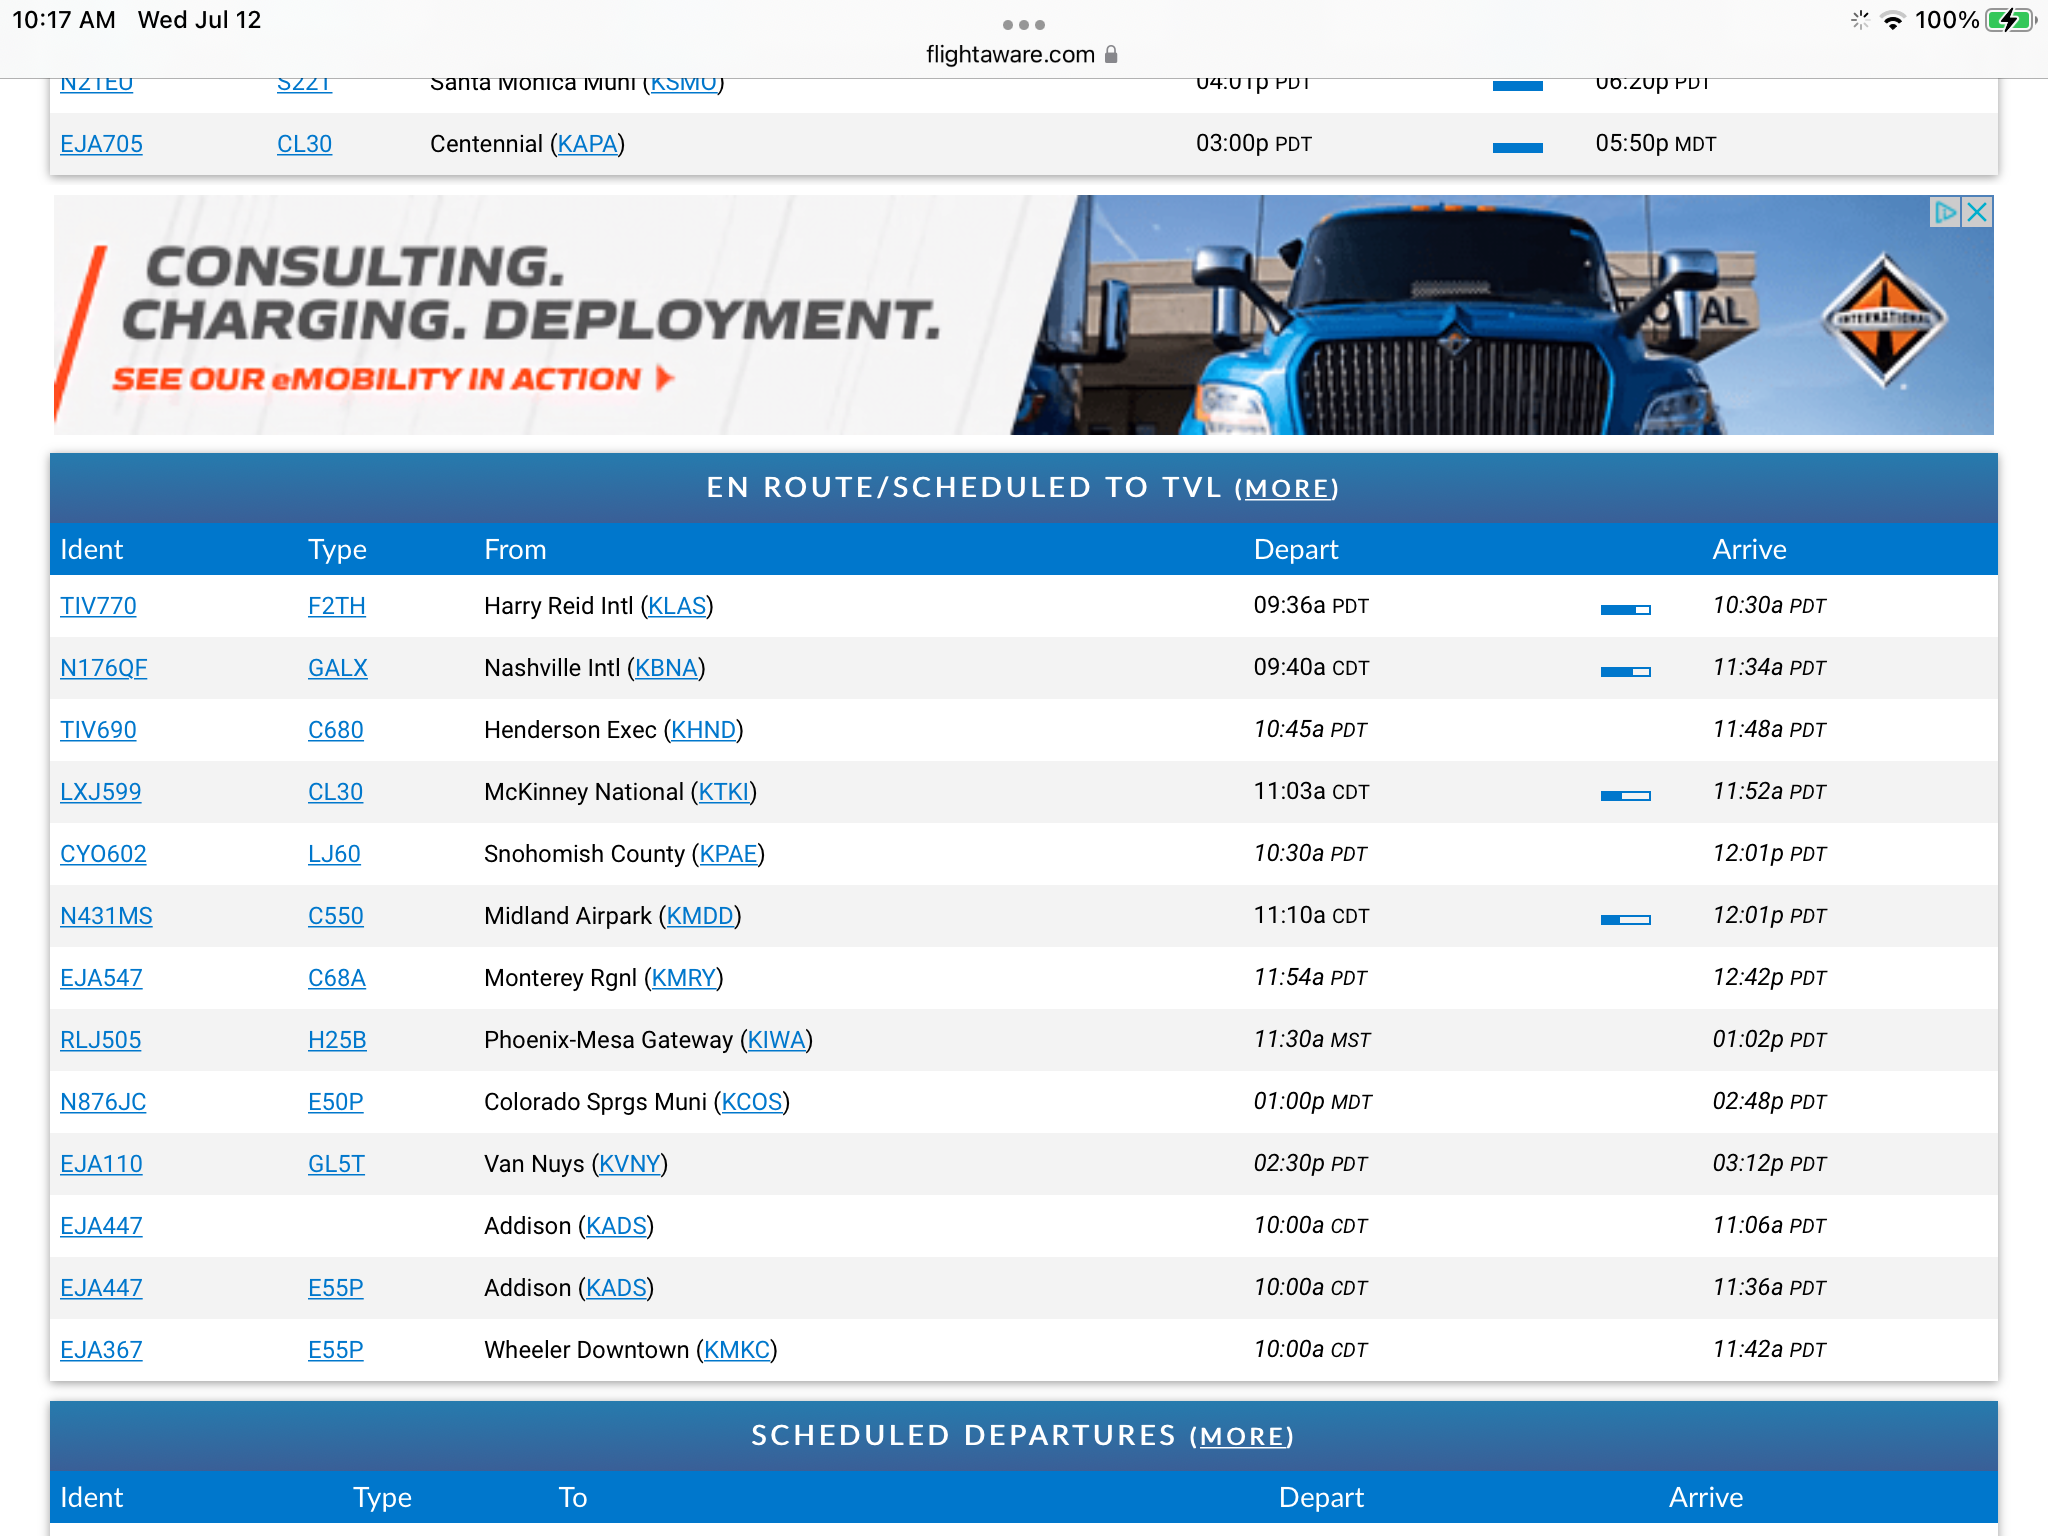
Task: Open flight EJA110
Action: click(x=101, y=1164)
